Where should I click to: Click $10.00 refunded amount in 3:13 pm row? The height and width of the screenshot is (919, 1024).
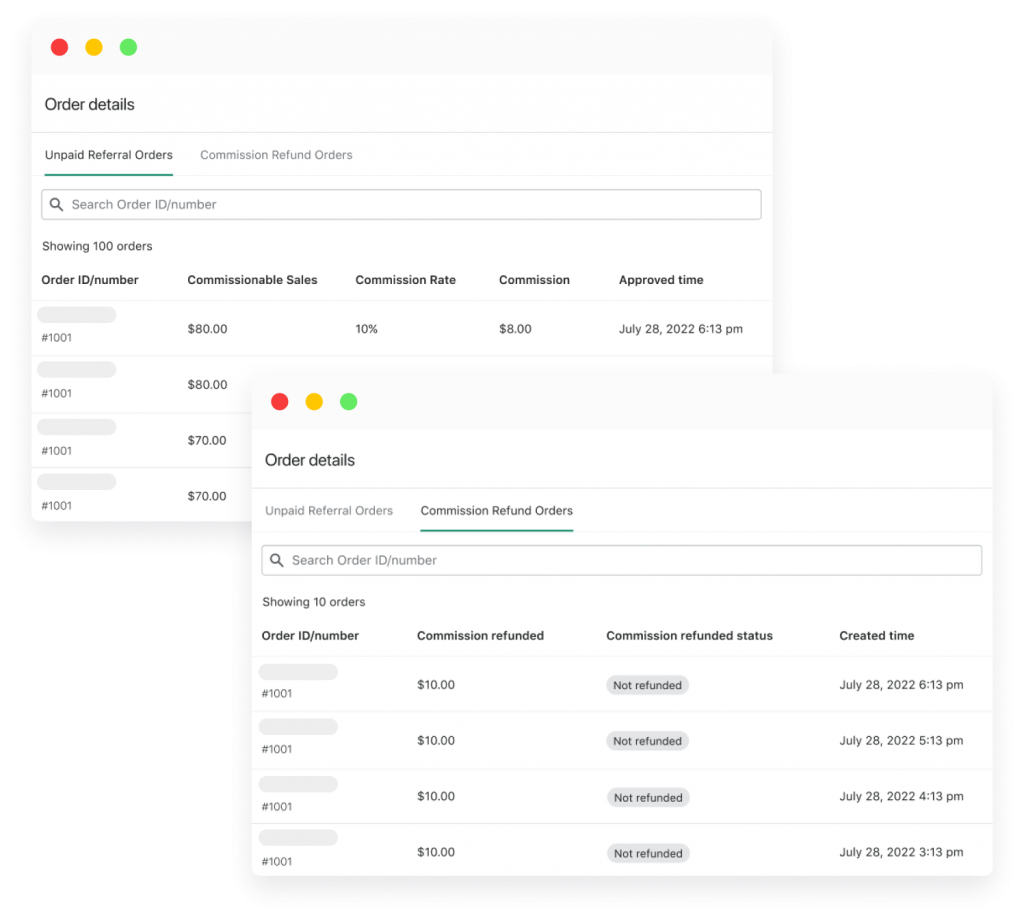436,852
